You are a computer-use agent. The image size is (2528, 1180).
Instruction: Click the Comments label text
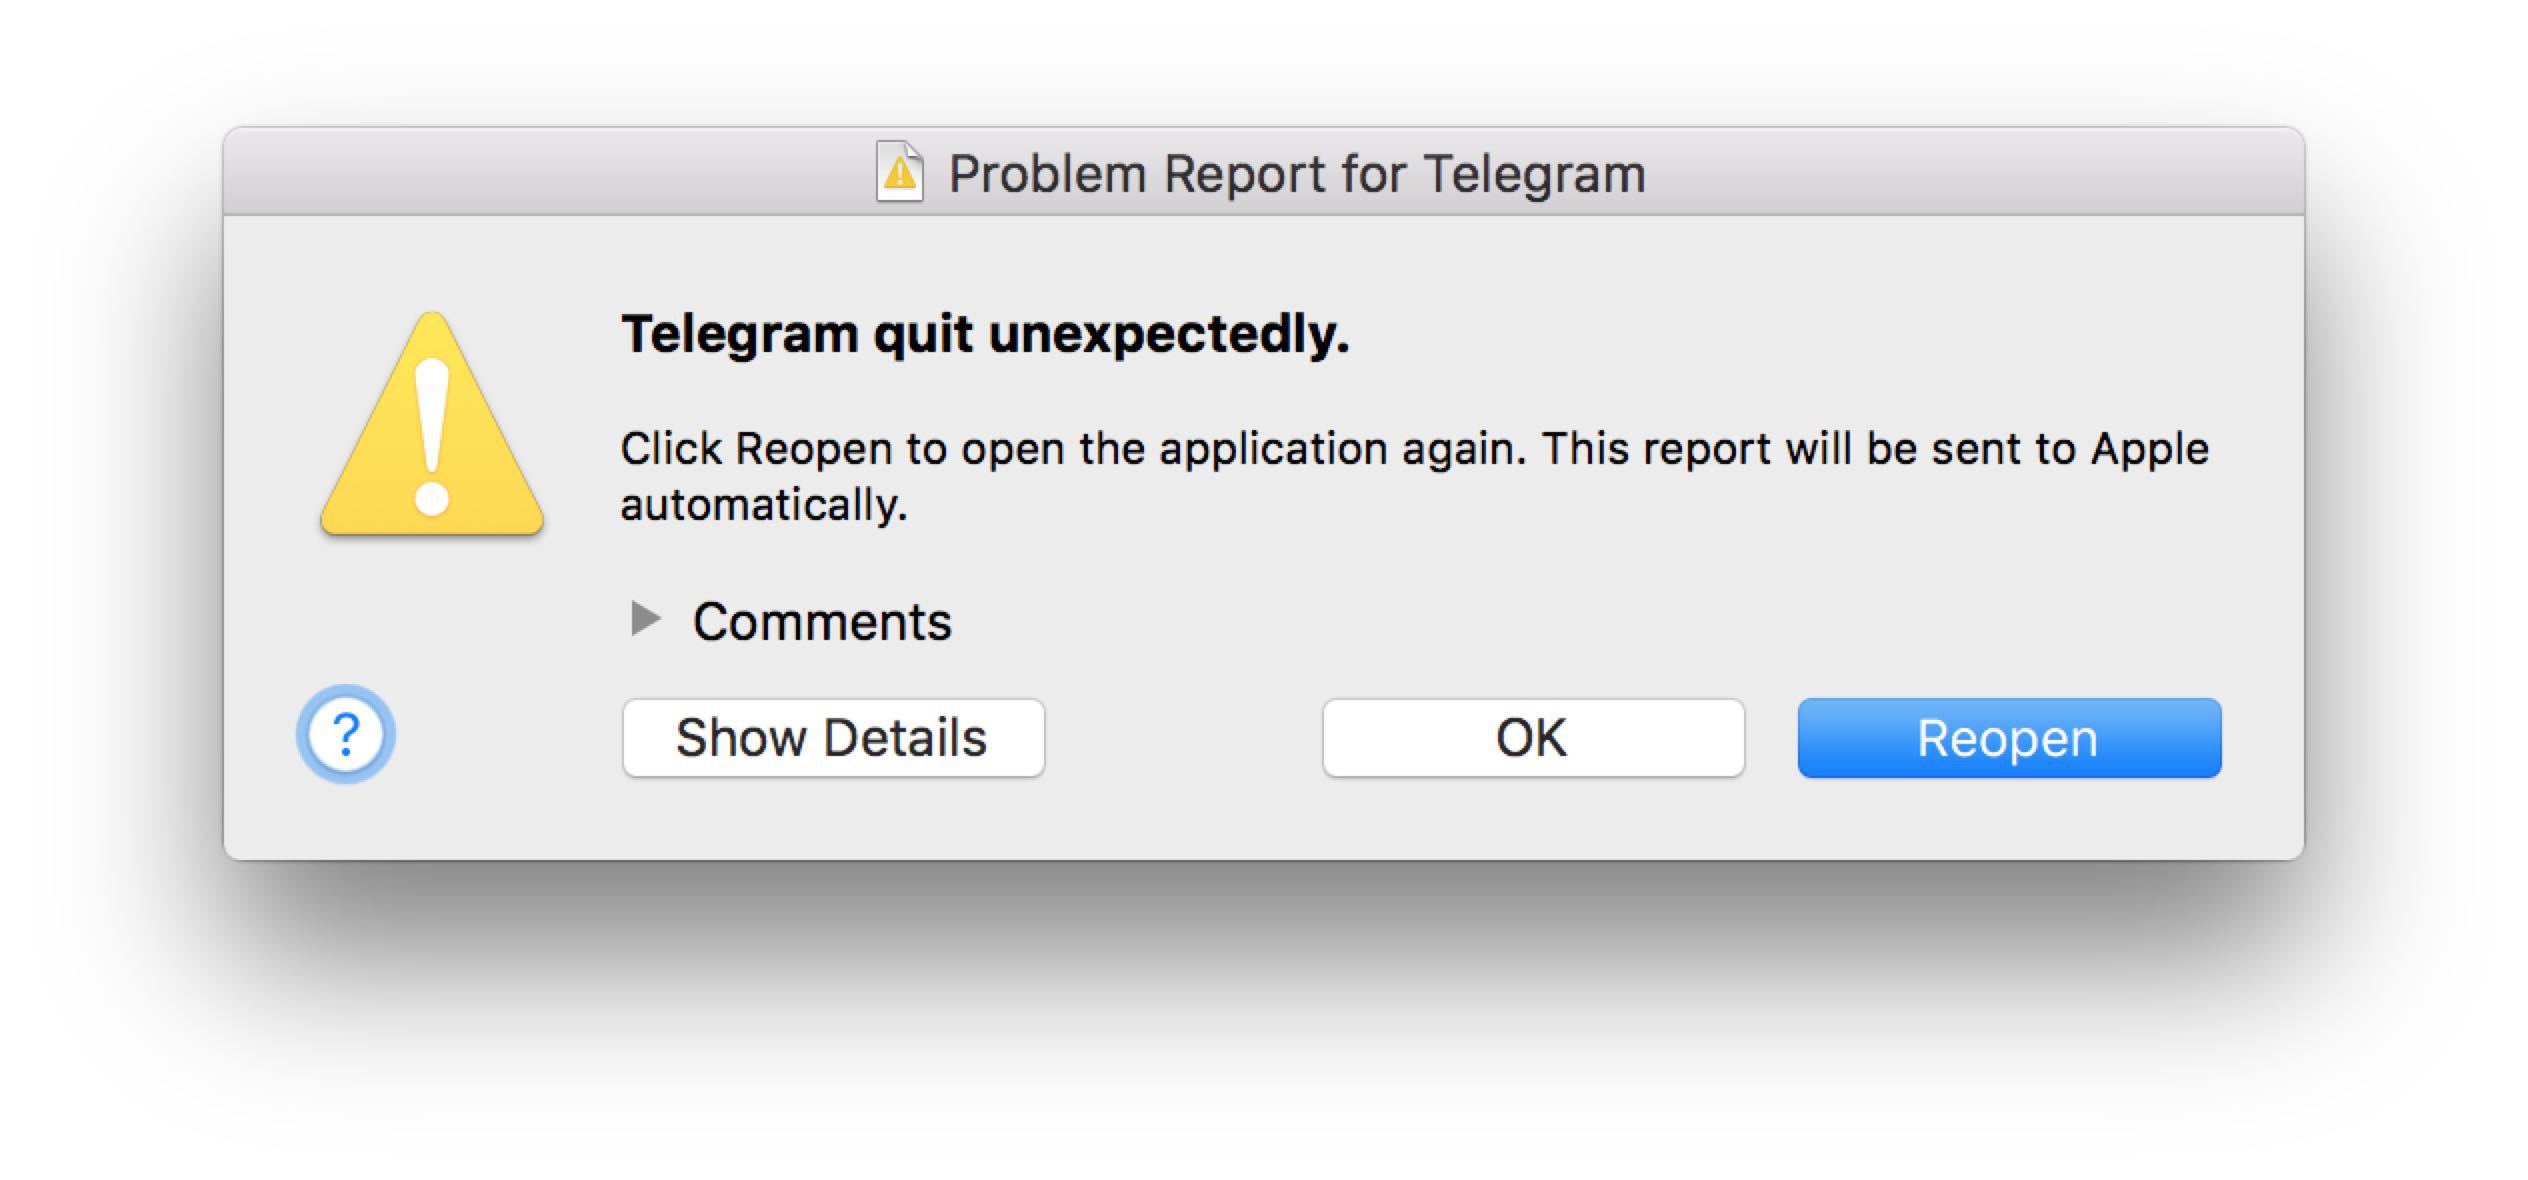click(x=822, y=622)
